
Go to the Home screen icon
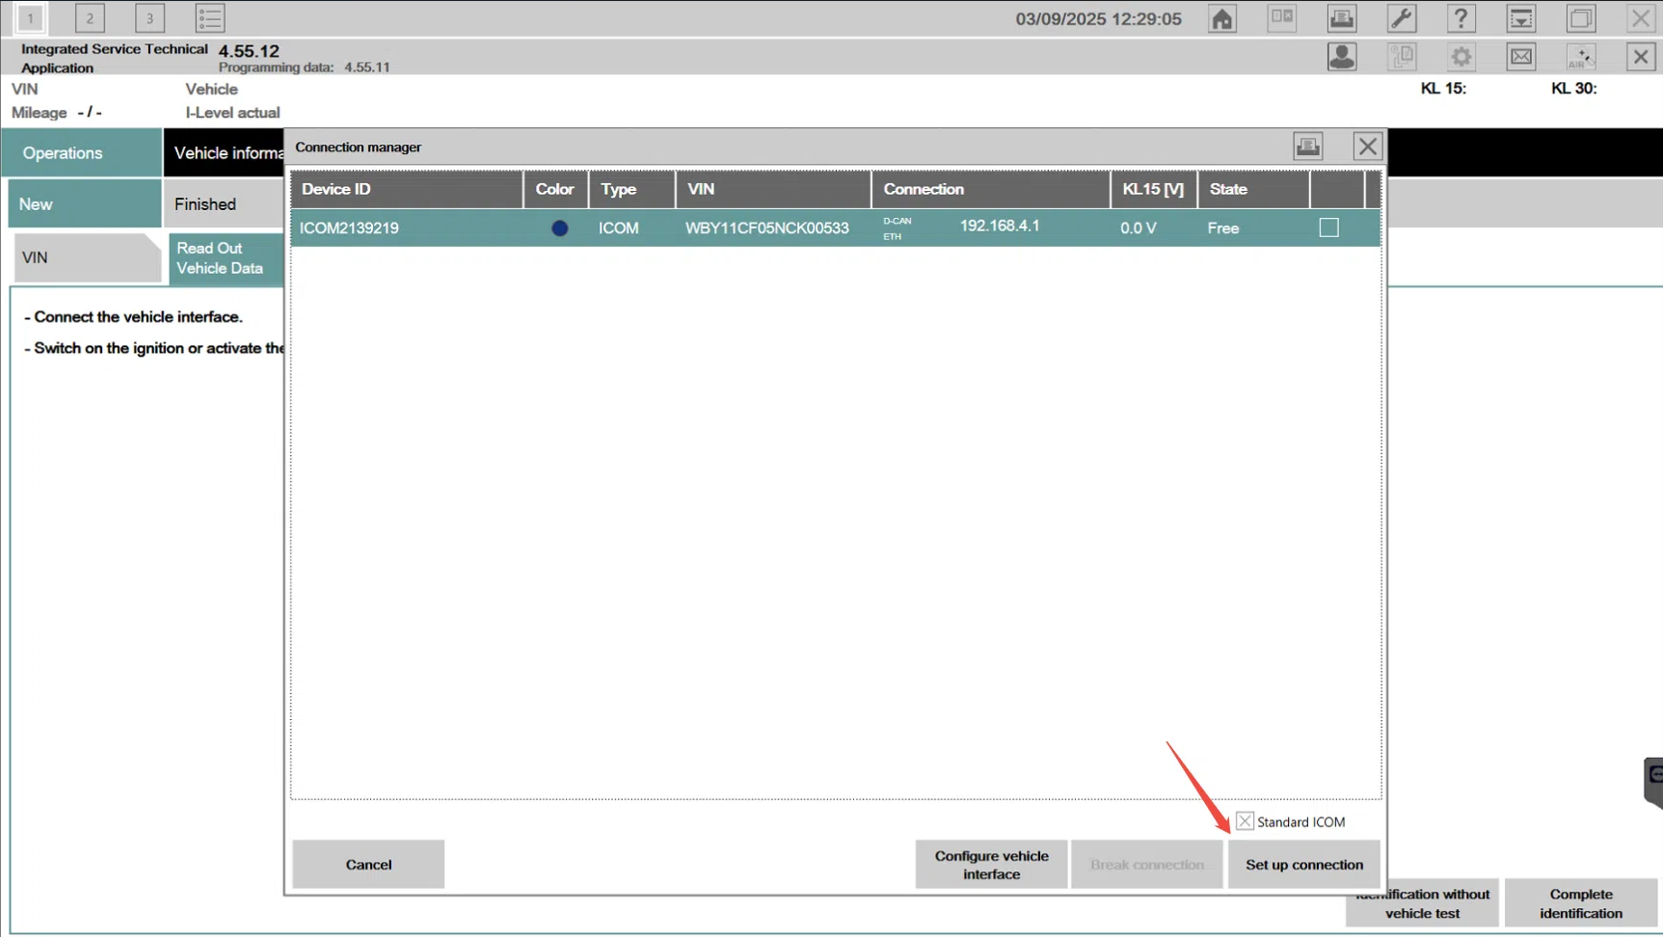point(1222,19)
